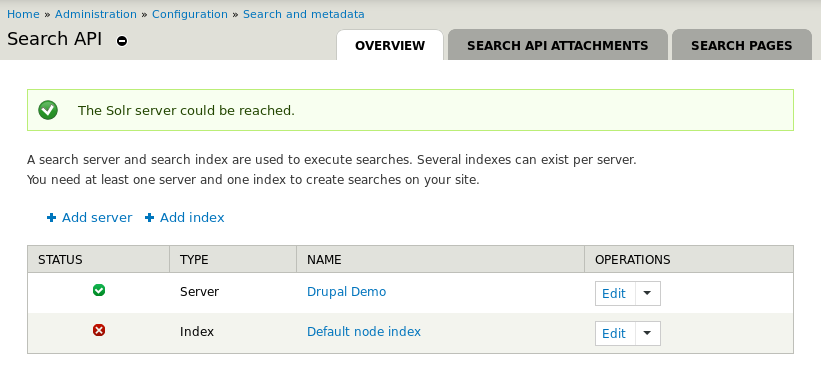Expand operations dropdown arrow for Default node index

(x=648, y=333)
